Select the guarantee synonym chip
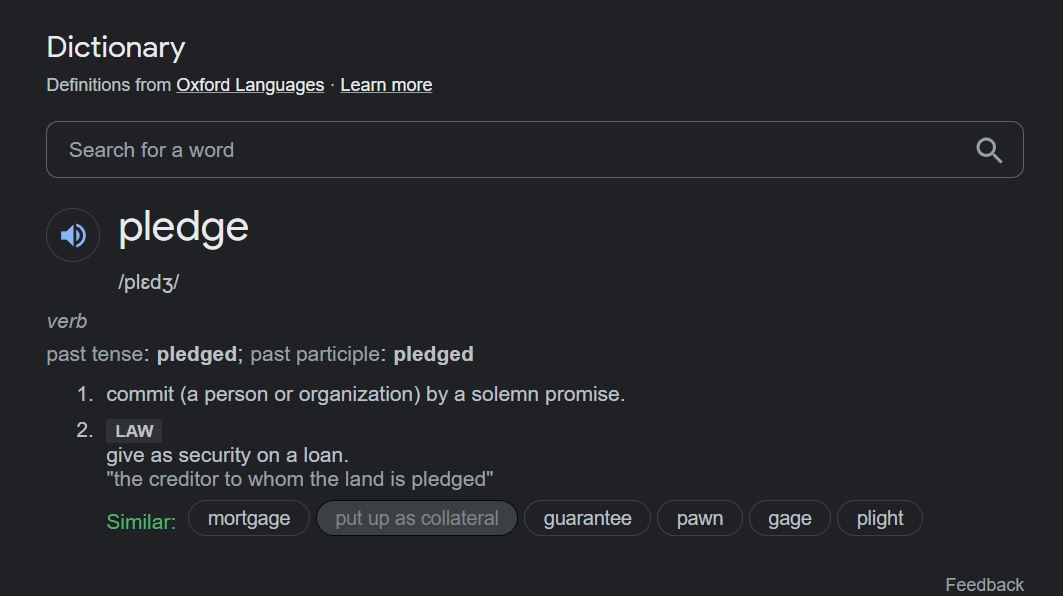This screenshot has width=1063, height=596. pos(587,518)
